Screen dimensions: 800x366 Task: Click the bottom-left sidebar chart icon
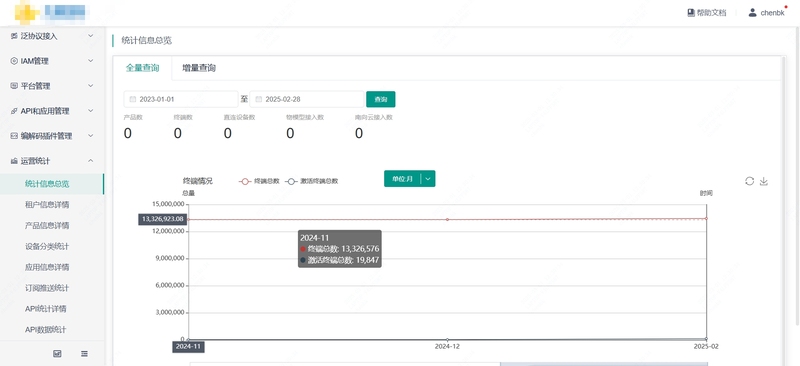coord(57,353)
